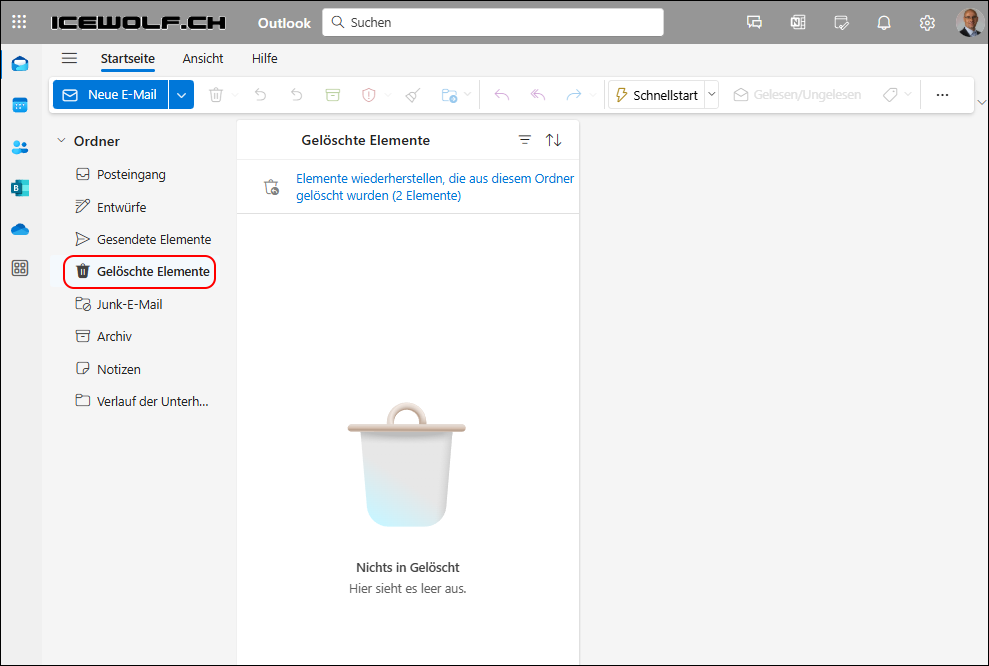Image resolution: width=989 pixels, height=666 pixels.
Task: Click the Outlook title in header
Action: pyautogui.click(x=284, y=23)
